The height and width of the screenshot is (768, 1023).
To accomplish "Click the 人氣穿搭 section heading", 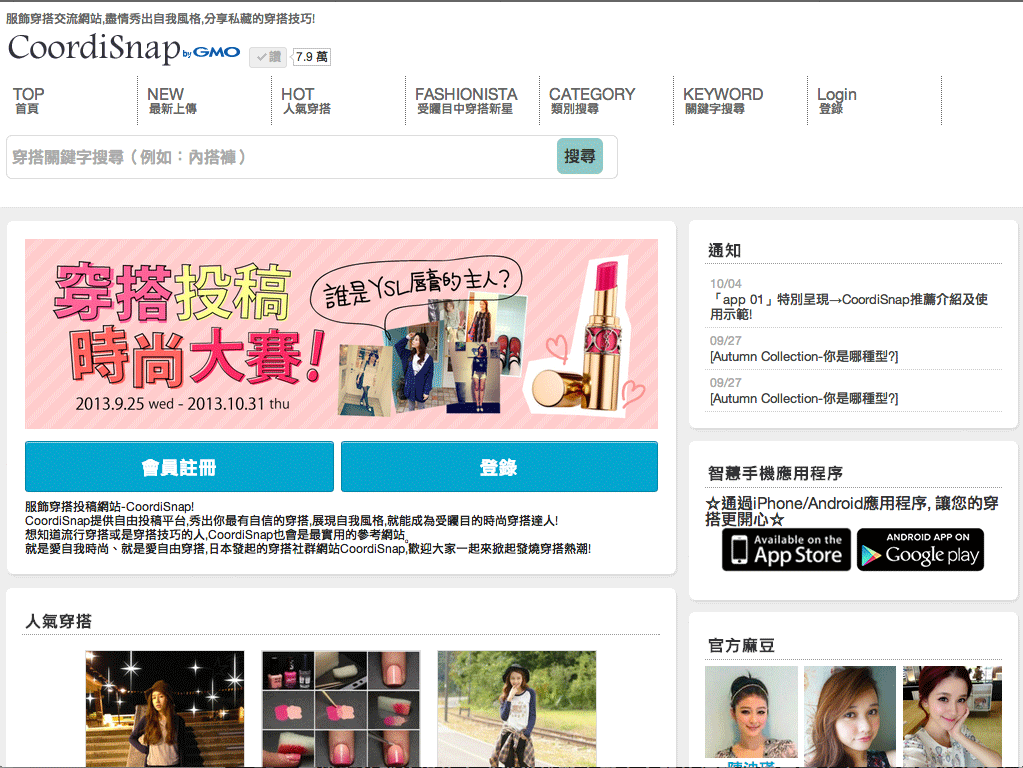I will pos(58,621).
